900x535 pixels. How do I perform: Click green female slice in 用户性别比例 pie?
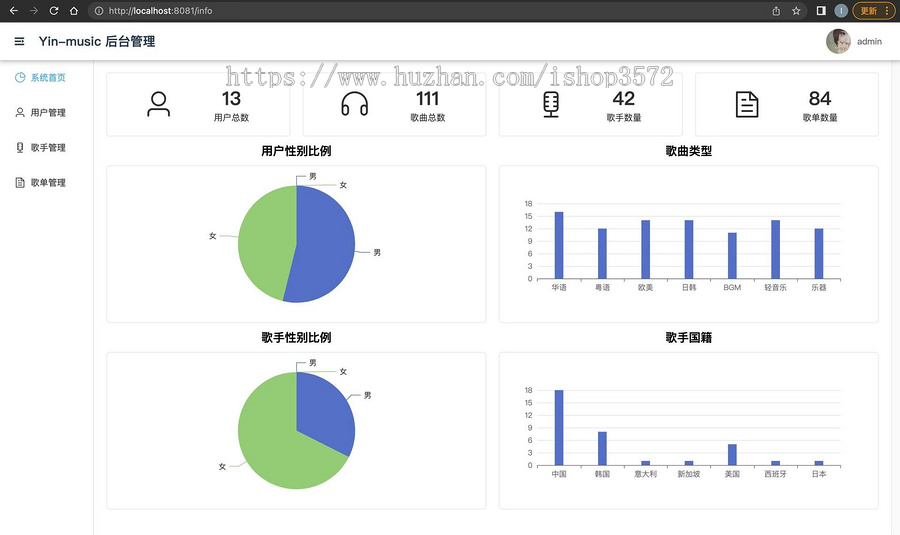point(265,241)
